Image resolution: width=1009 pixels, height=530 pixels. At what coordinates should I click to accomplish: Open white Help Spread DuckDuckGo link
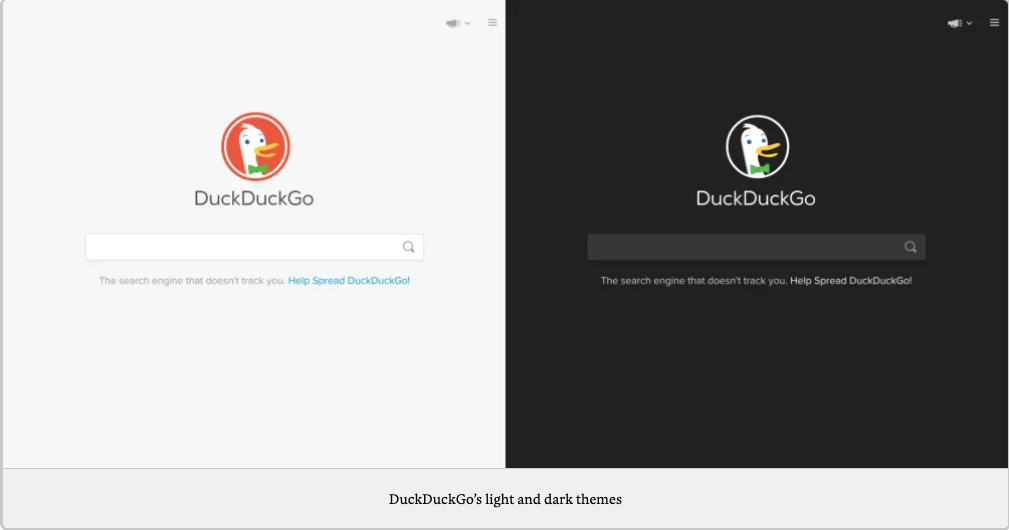point(851,280)
